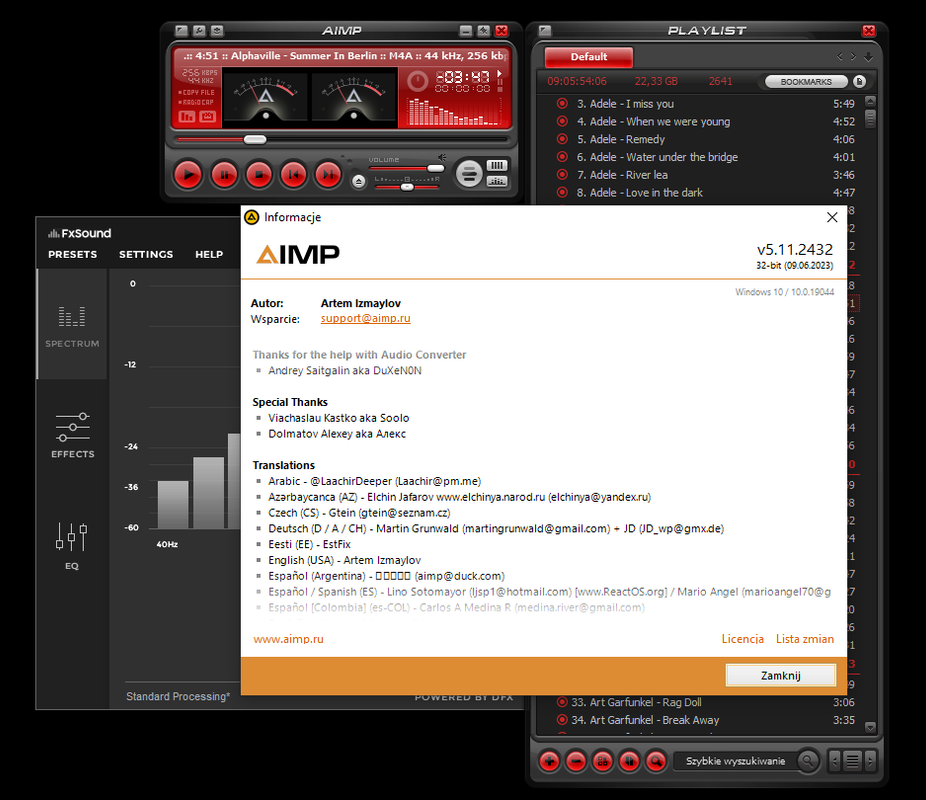Select the Default playlist tab

[588, 57]
